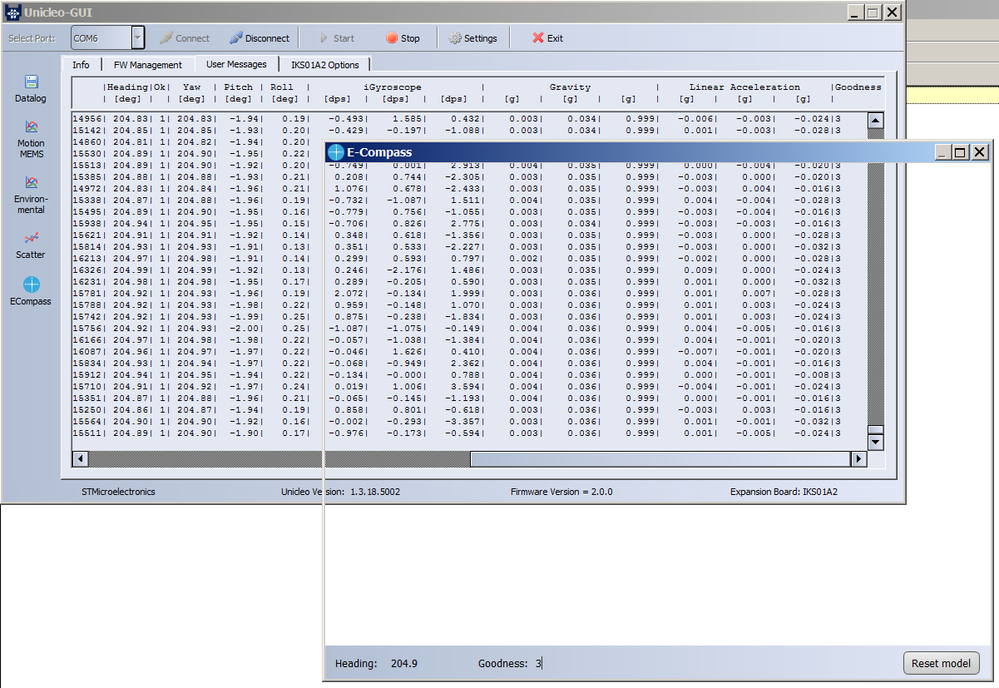Expand the COM6 port dropdown
The height and width of the screenshot is (688, 999).
[x=138, y=38]
